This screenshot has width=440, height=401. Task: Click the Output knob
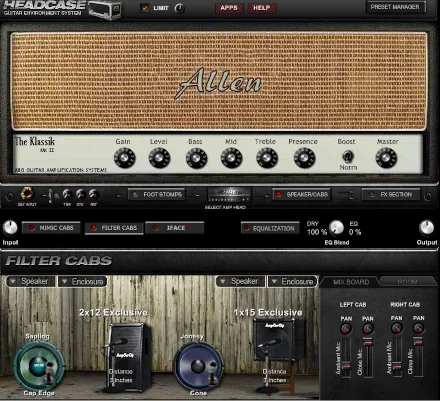(426, 228)
